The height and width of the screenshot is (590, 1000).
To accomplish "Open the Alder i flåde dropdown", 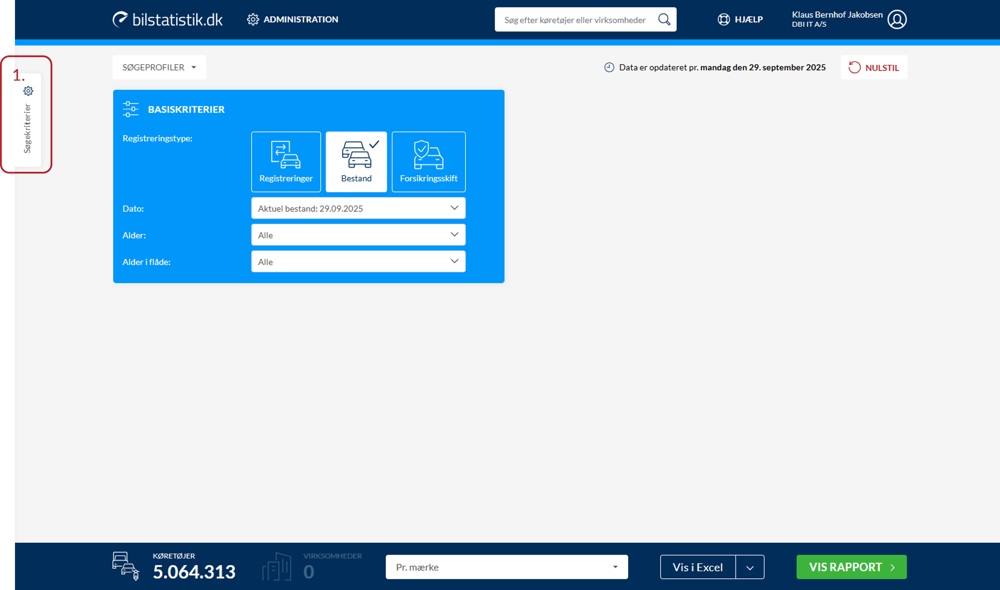I will click(x=358, y=261).
